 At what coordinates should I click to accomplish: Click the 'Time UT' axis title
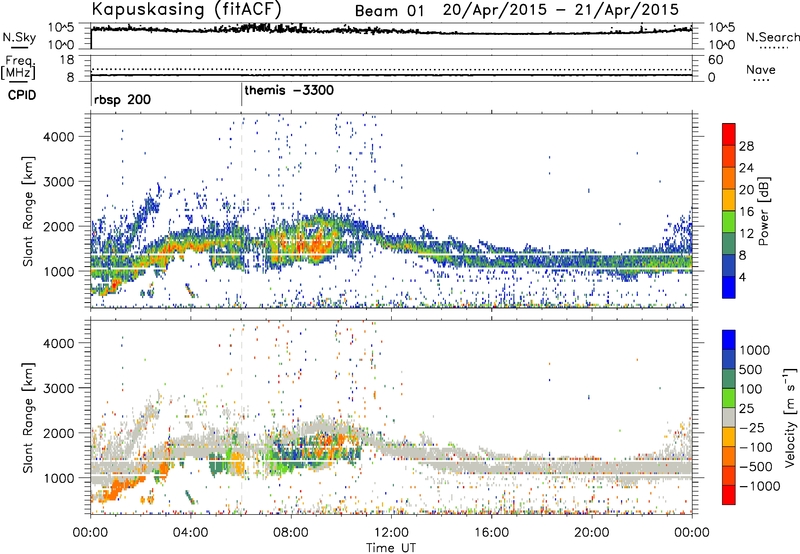391,548
